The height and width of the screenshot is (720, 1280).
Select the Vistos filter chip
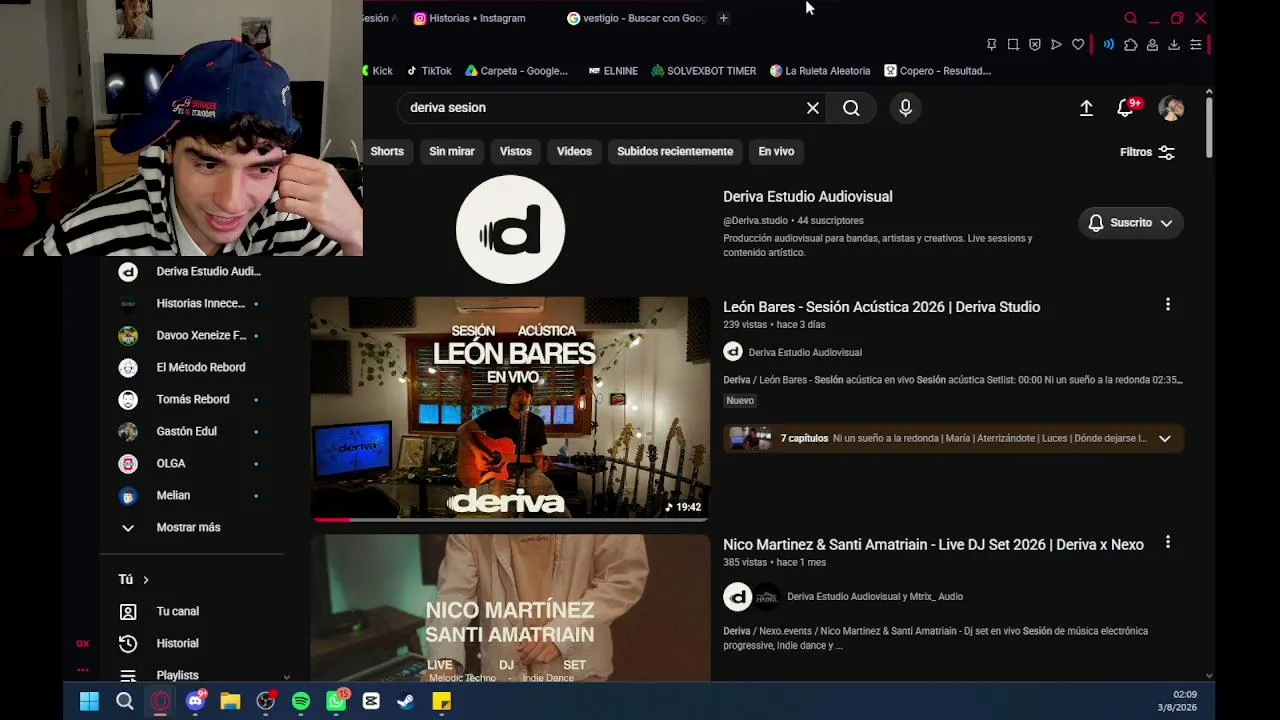516,152
